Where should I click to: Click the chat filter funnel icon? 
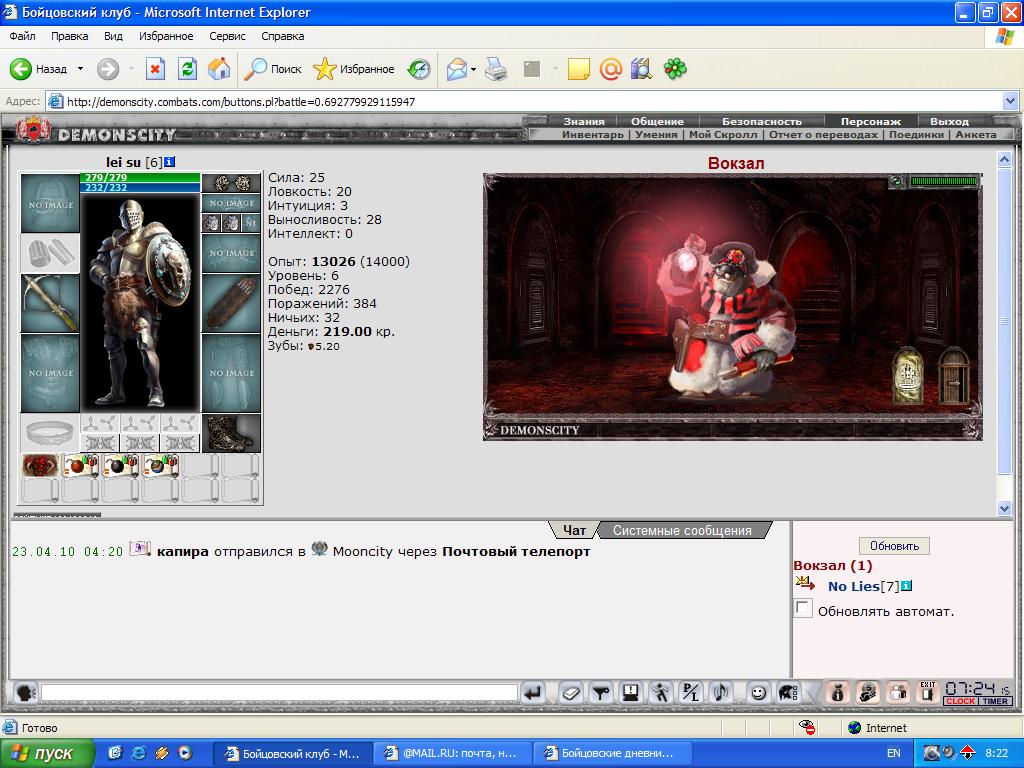(x=600, y=692)
